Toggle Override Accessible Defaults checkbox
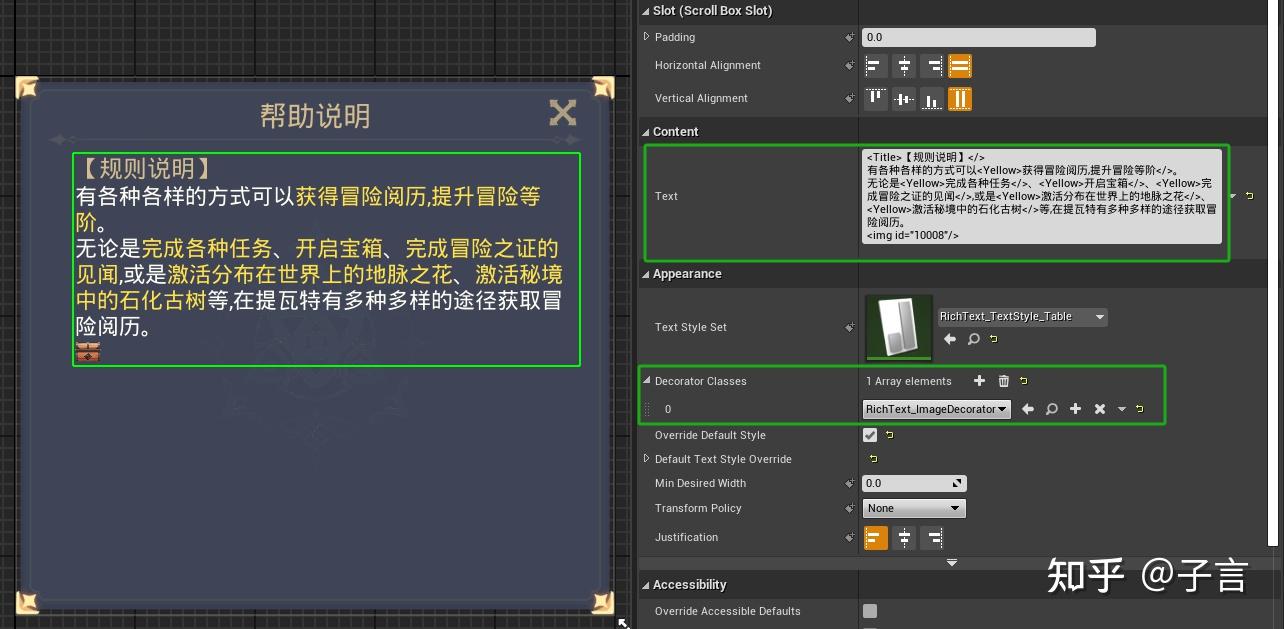 click(870, 611)
